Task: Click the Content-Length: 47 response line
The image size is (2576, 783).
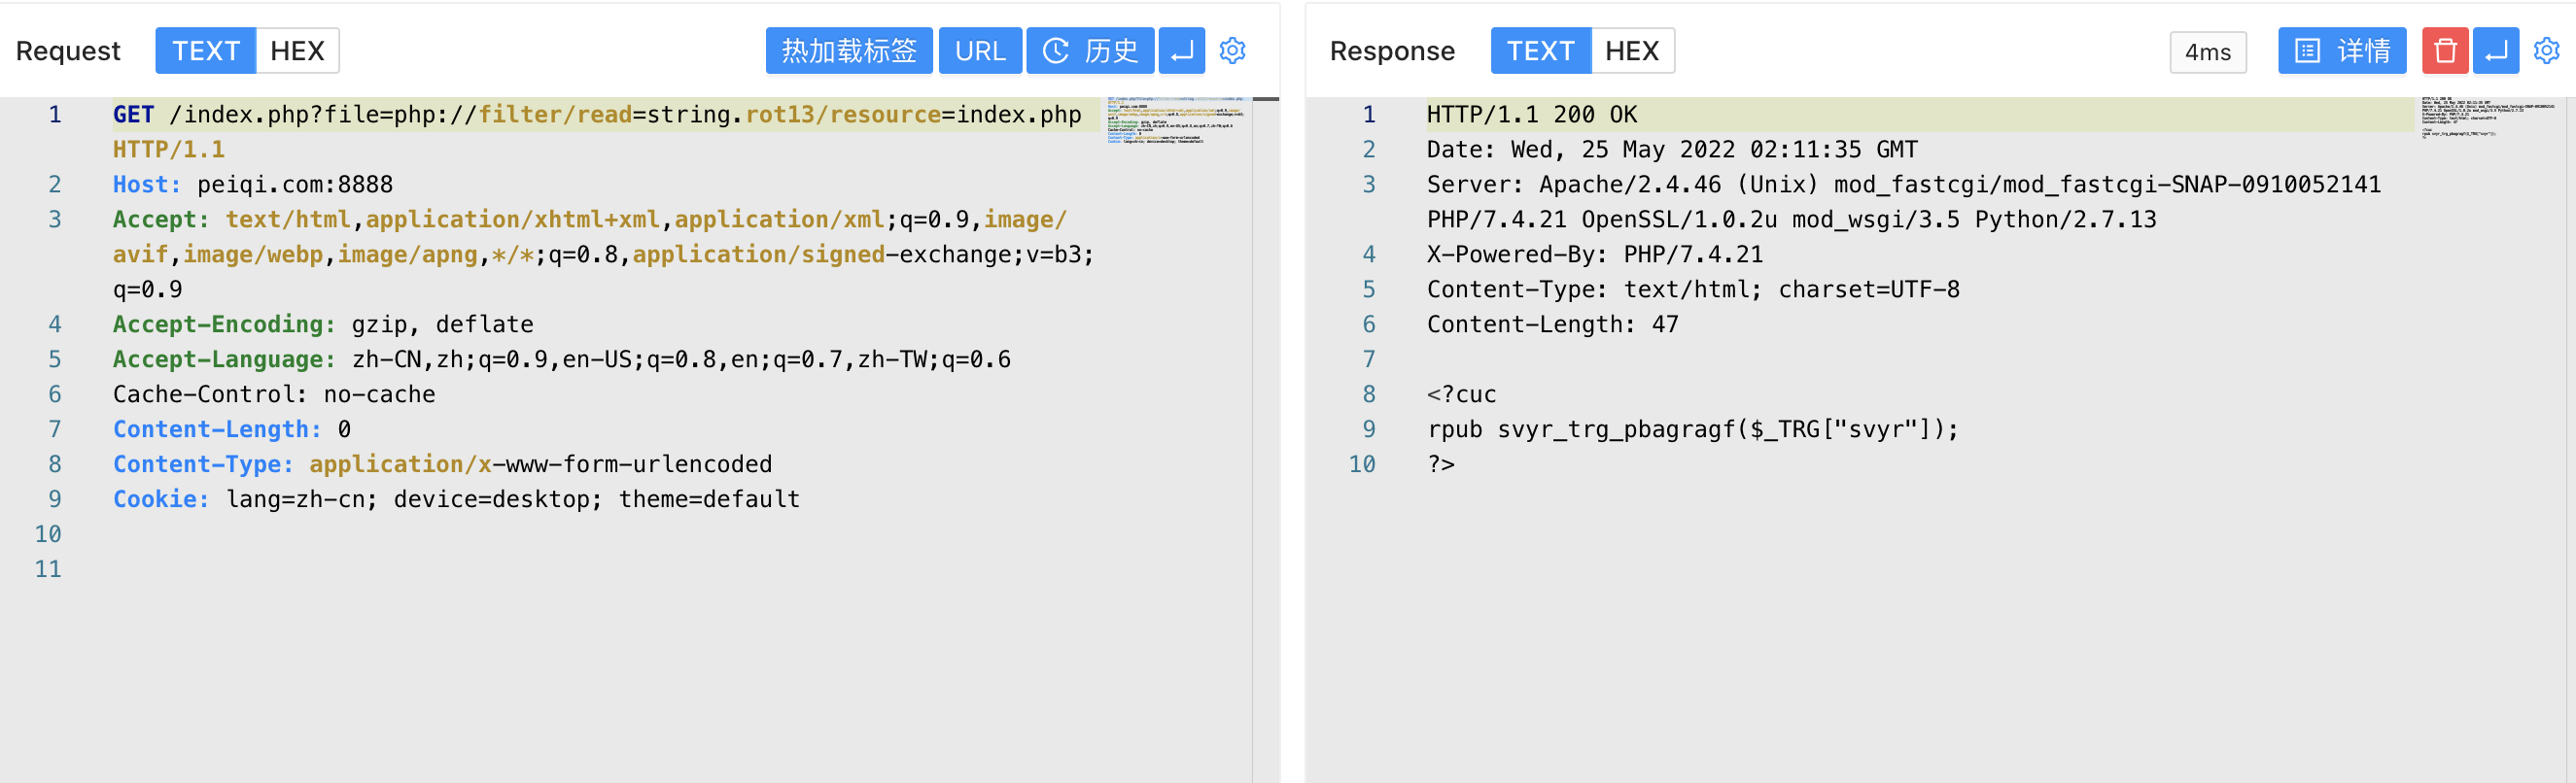Action: coord(1553,325)
